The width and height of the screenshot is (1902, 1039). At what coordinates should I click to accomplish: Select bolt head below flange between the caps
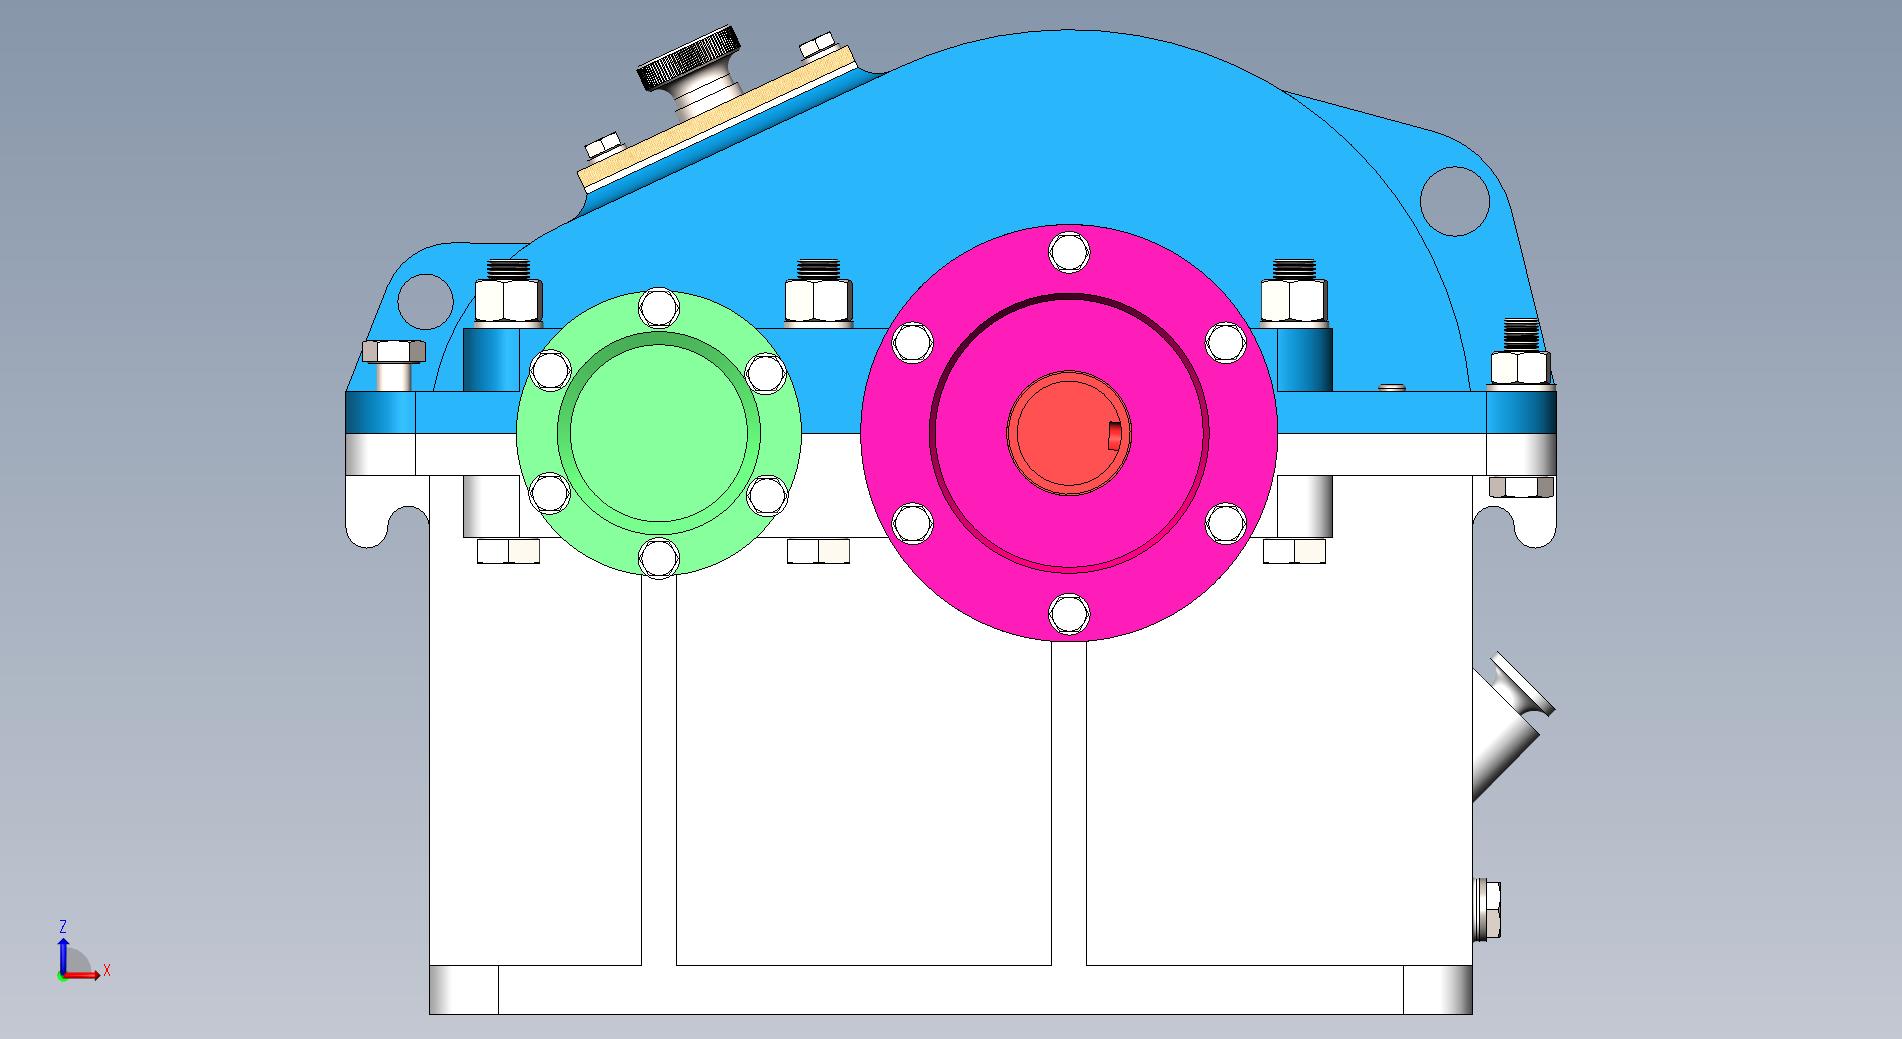click(x=818, y=551)
